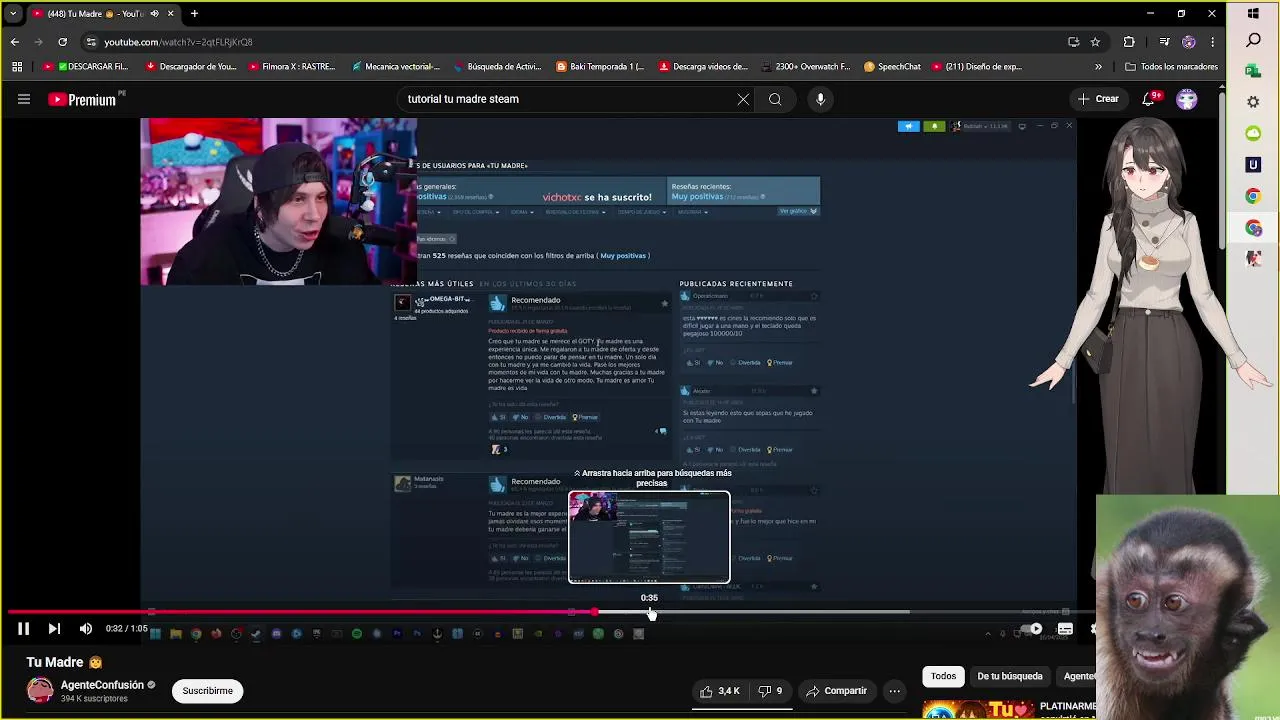Clear the YouTube search query

(743, 99)
